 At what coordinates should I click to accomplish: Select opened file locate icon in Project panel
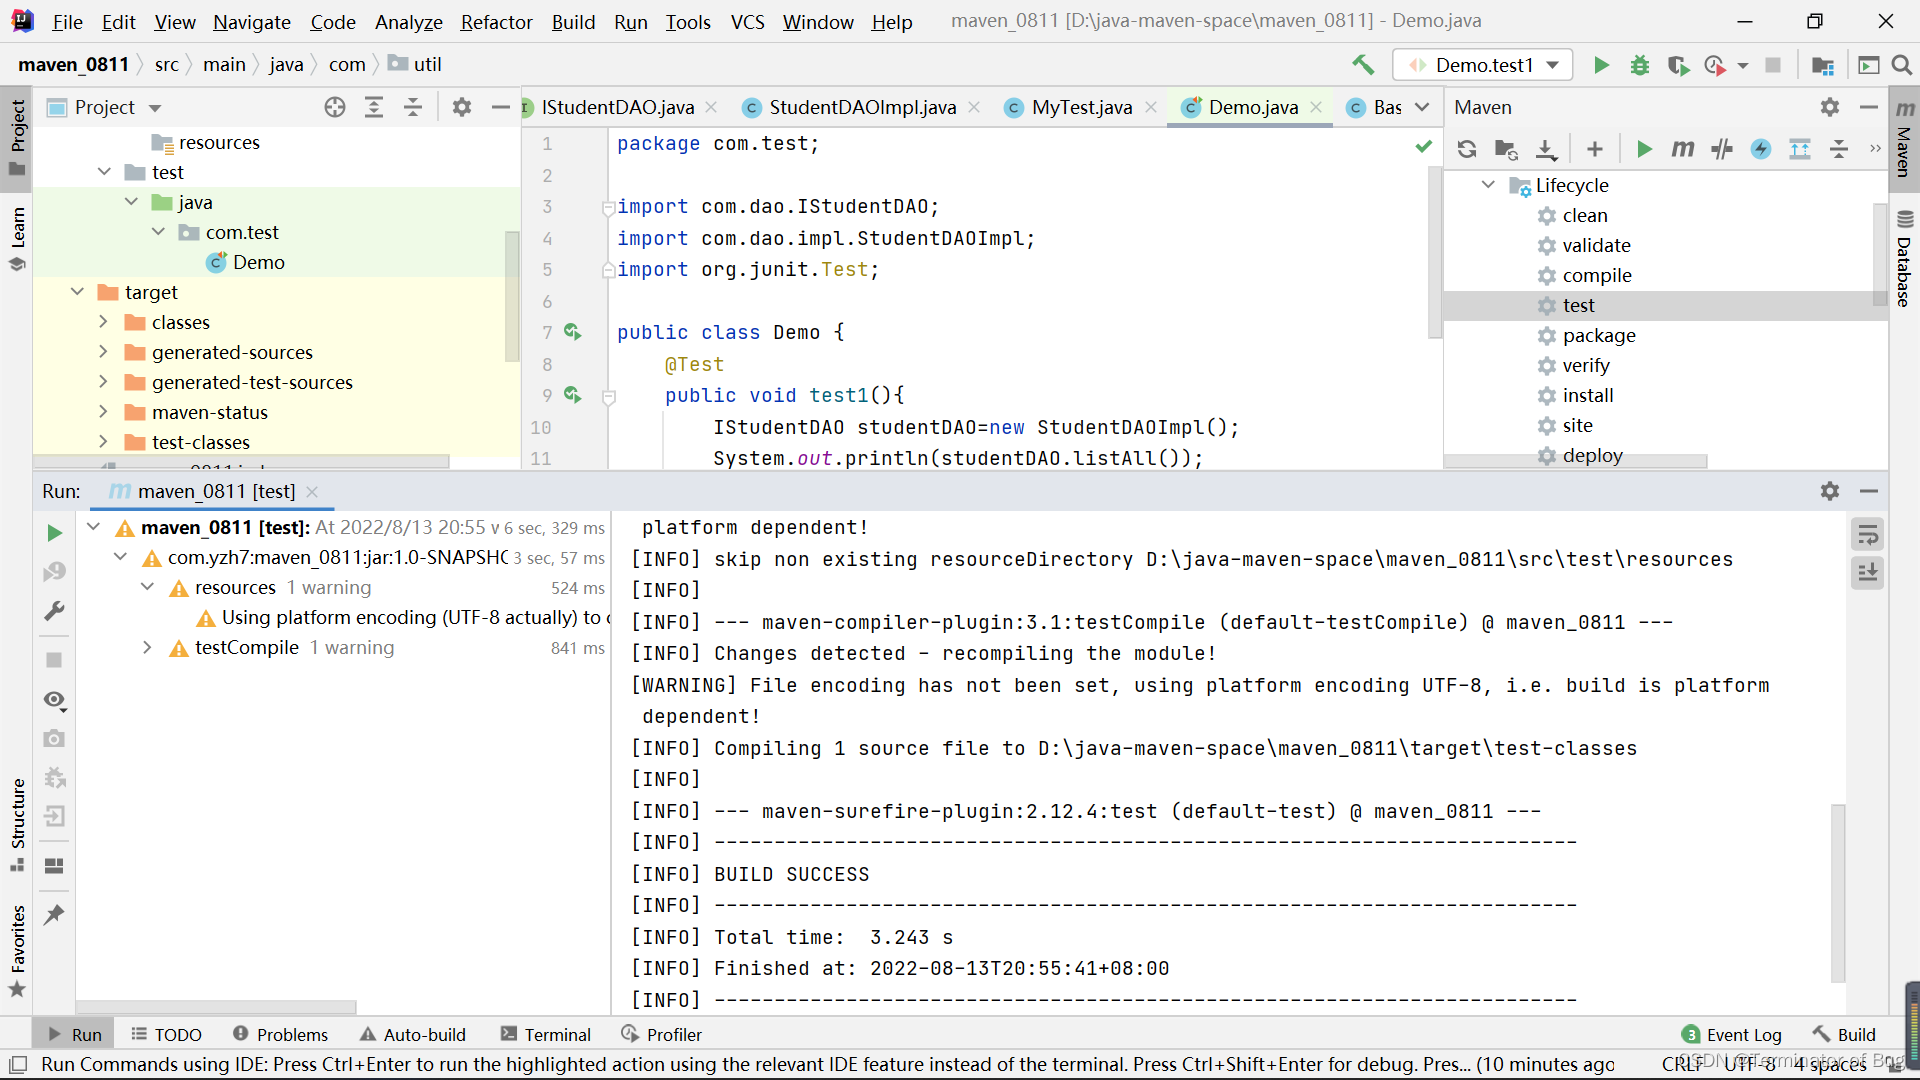335,107
